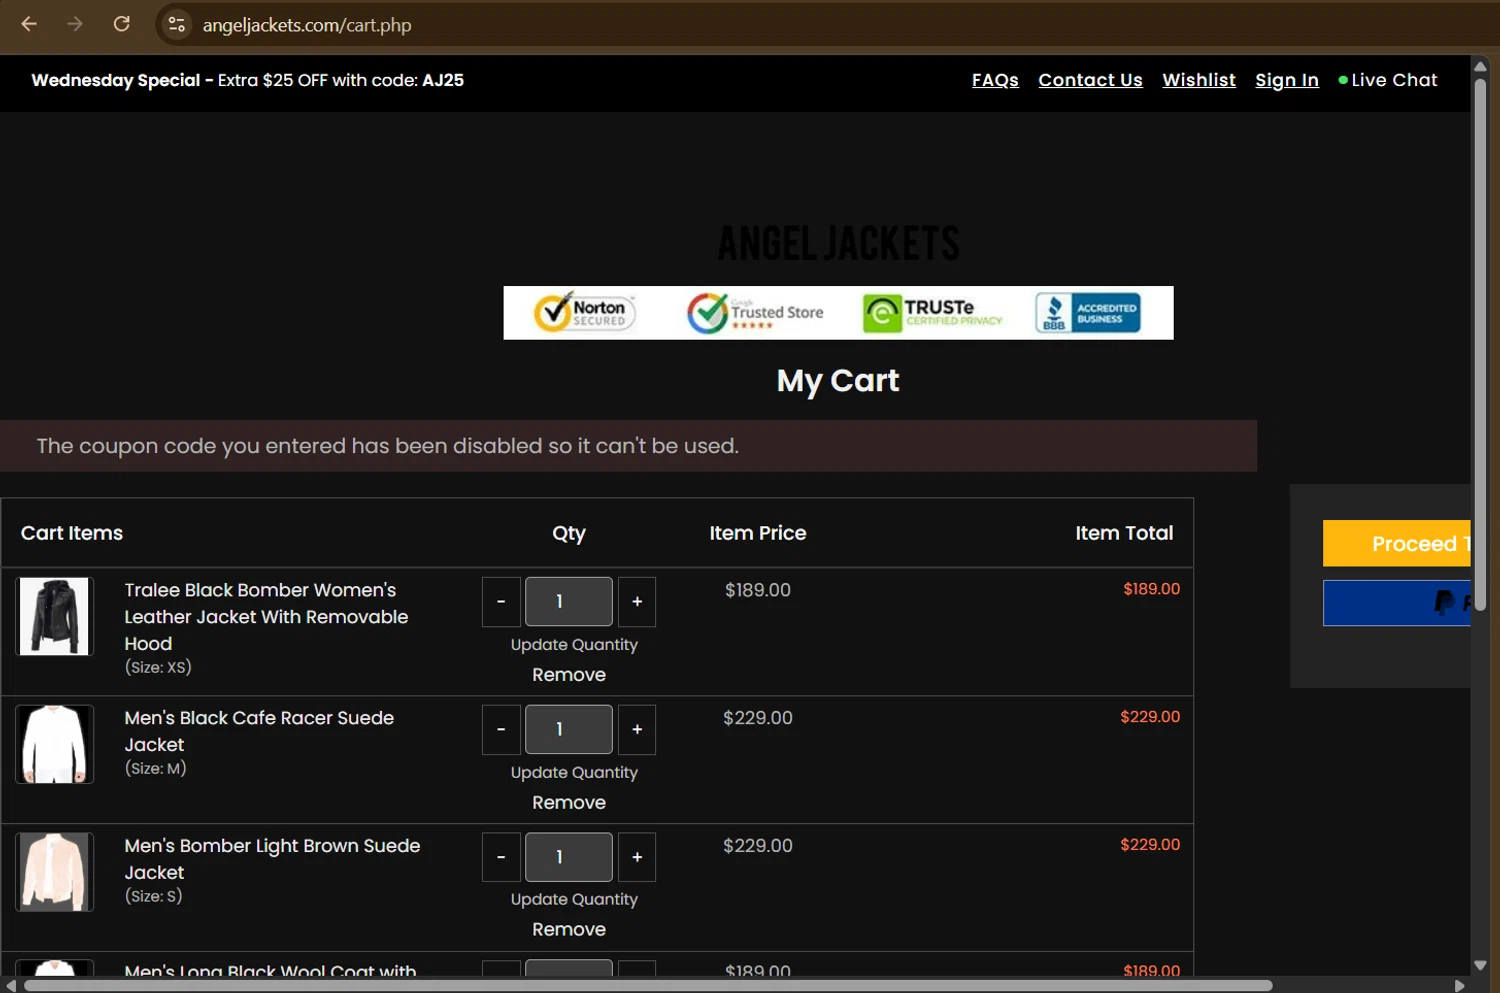Click the $189.00 item total for Tralee jacket
1500x993 pixels.
pyautogui.click(x=1151, y=589)
